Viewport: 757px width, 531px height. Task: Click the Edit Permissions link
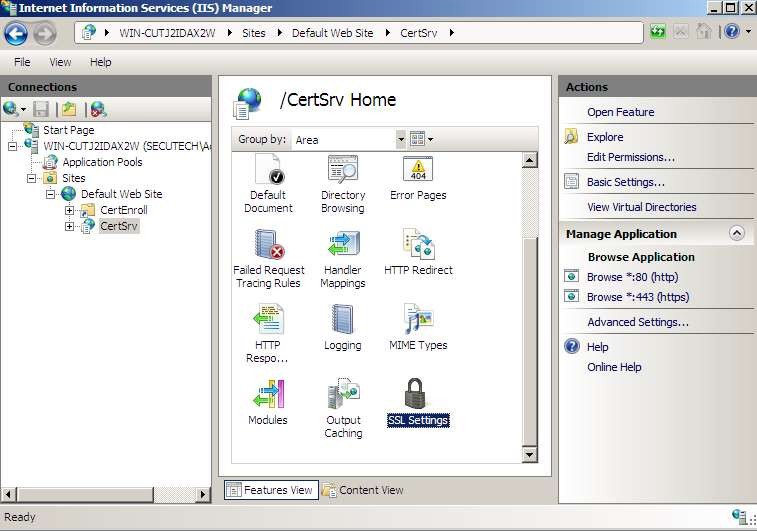[631, 157]
